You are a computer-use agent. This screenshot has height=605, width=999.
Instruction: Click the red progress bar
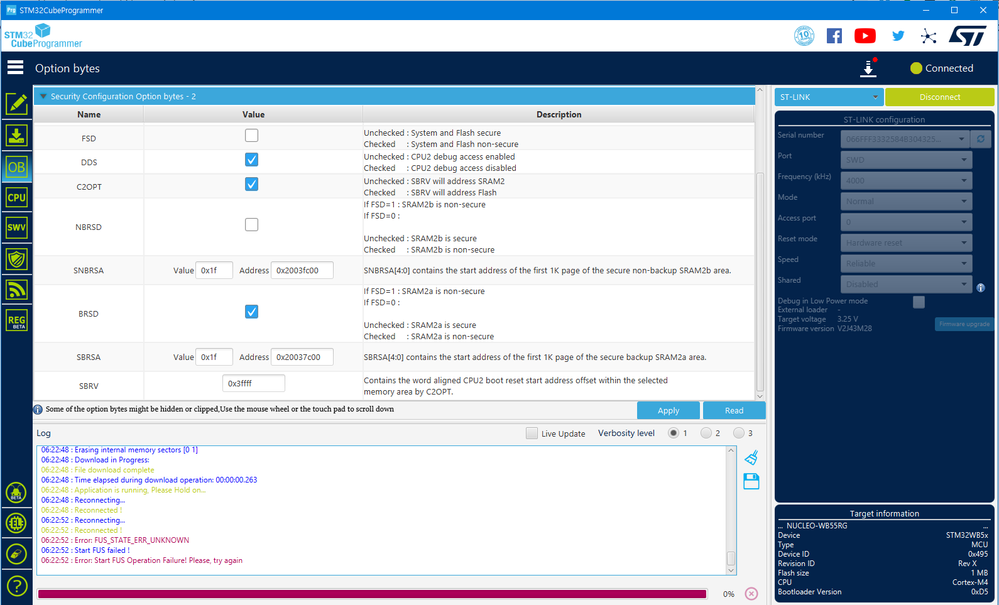(x=372, y=594)
